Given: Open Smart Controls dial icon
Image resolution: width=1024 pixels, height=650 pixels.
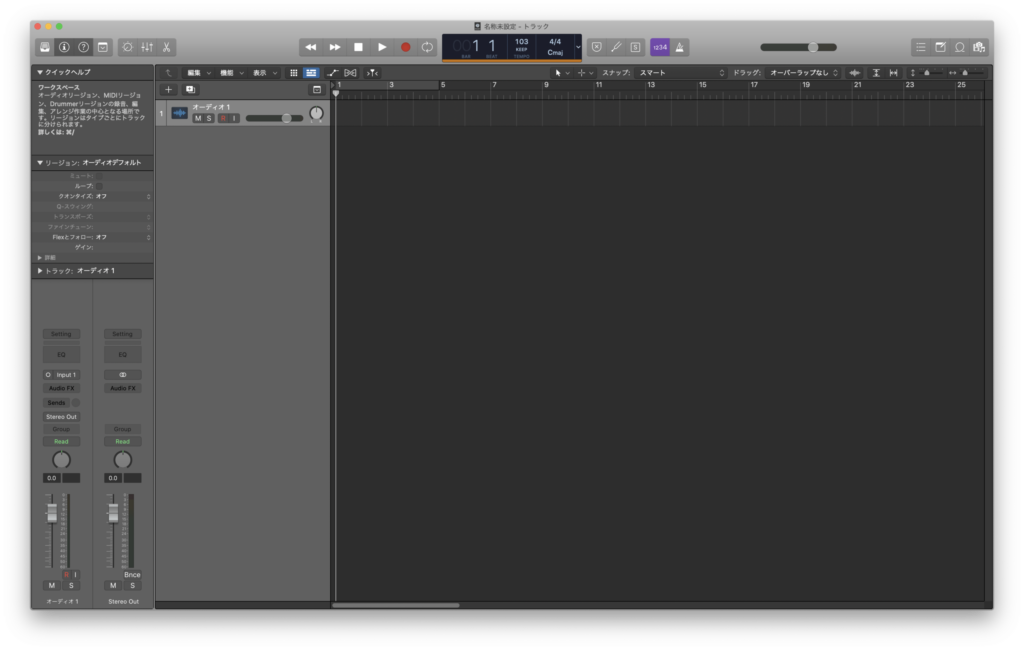Looking at the screenshot, I should pos(127,47).
